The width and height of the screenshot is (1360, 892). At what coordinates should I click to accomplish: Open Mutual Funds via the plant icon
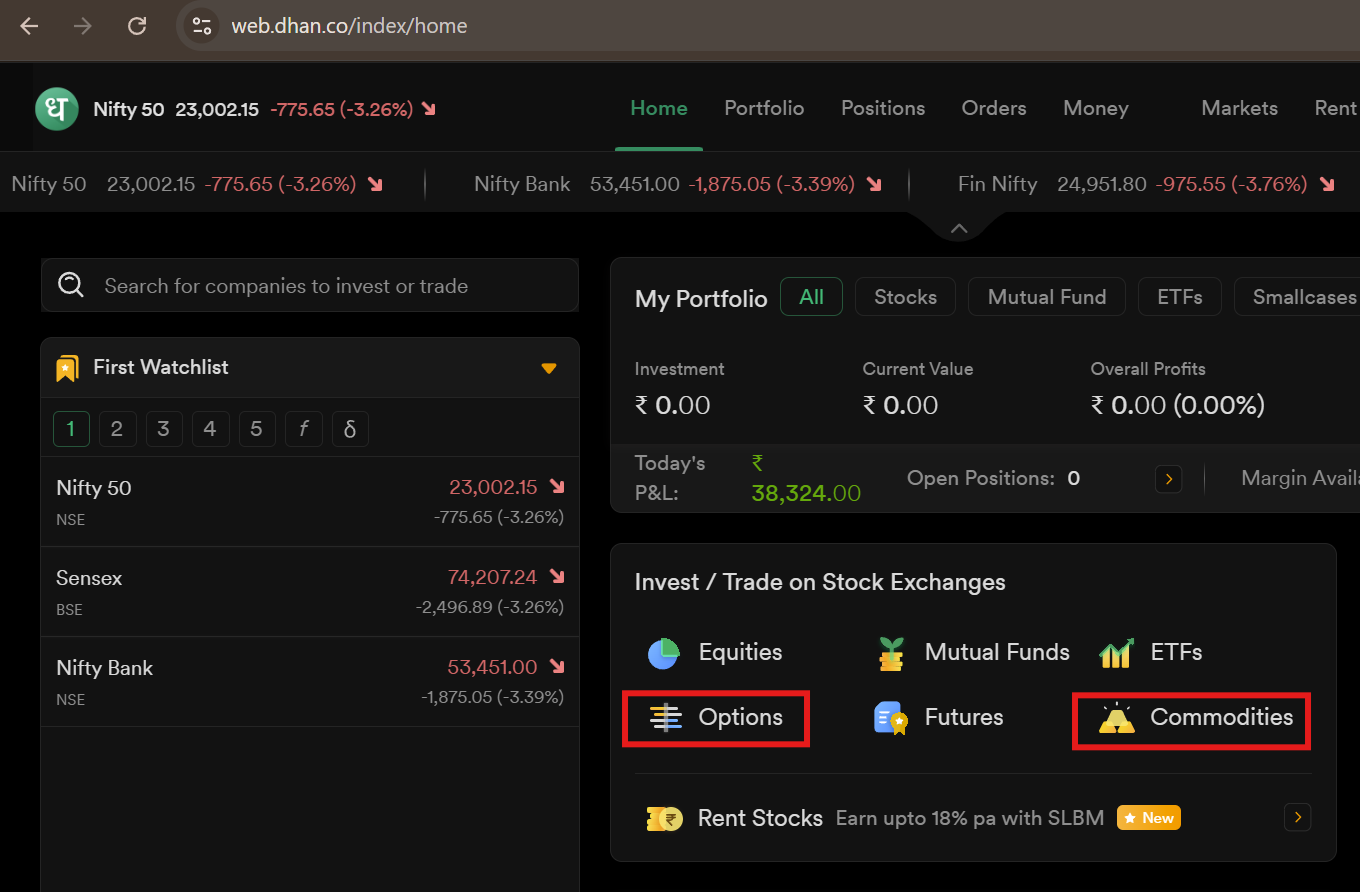pyautogui.click(x=890, y=653)
